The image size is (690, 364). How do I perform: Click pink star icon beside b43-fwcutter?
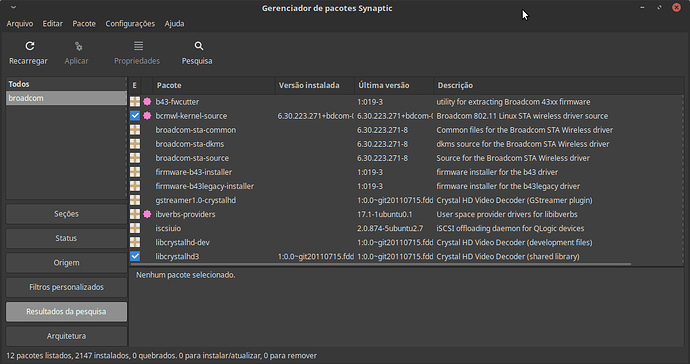coord(147,102)
